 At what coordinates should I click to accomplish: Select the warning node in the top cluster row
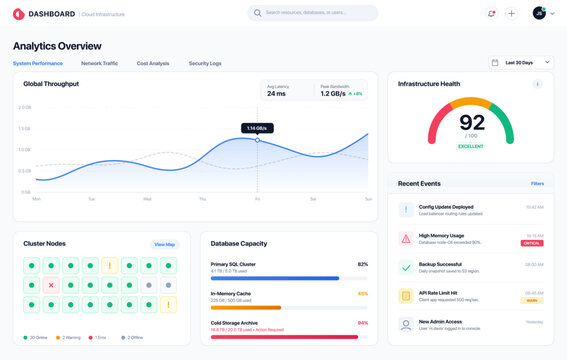pos(110,266)
